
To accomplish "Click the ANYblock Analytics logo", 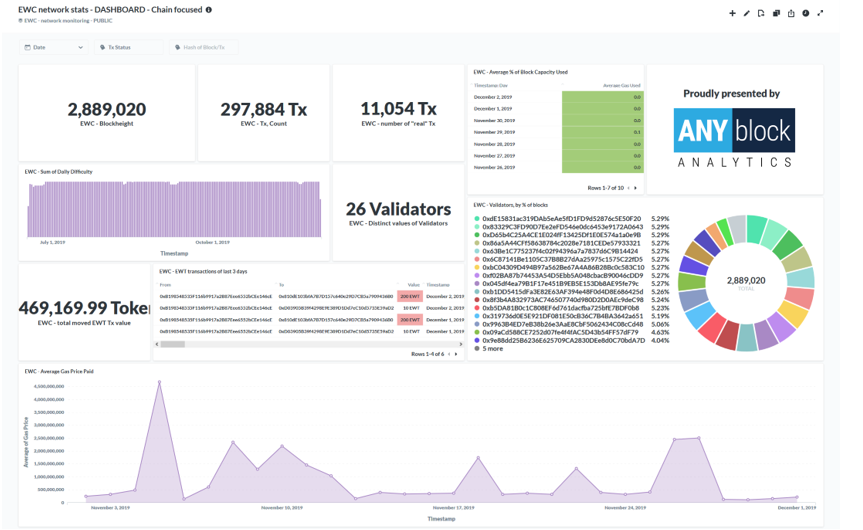I will (734, 138).
